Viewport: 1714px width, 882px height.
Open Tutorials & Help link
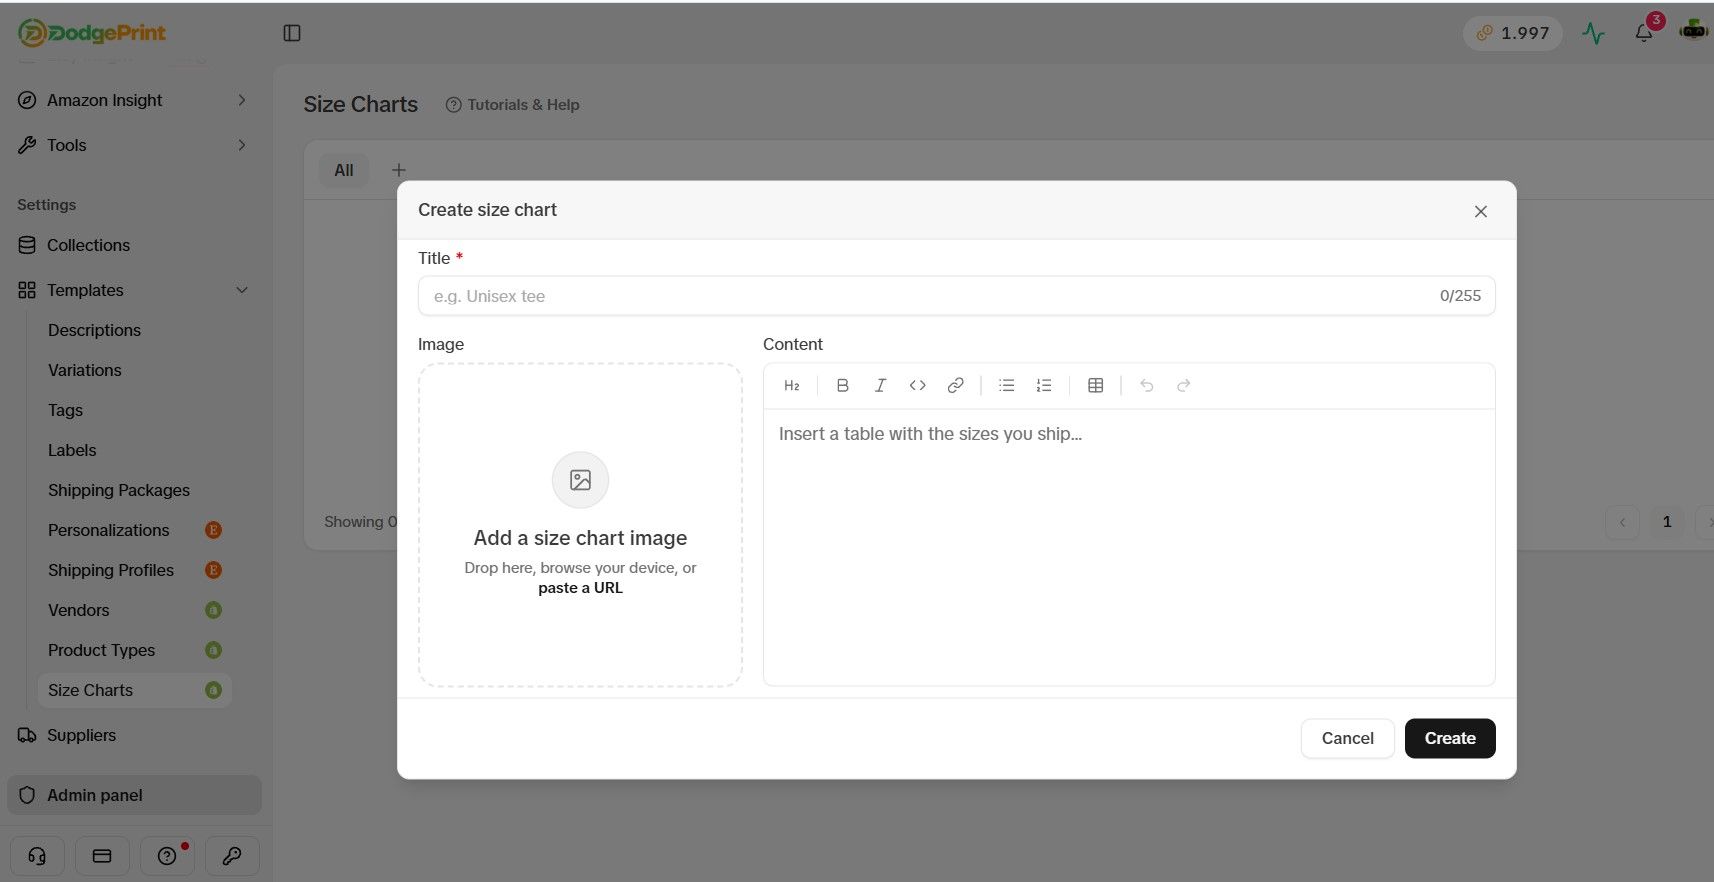[x=512, y=105]
